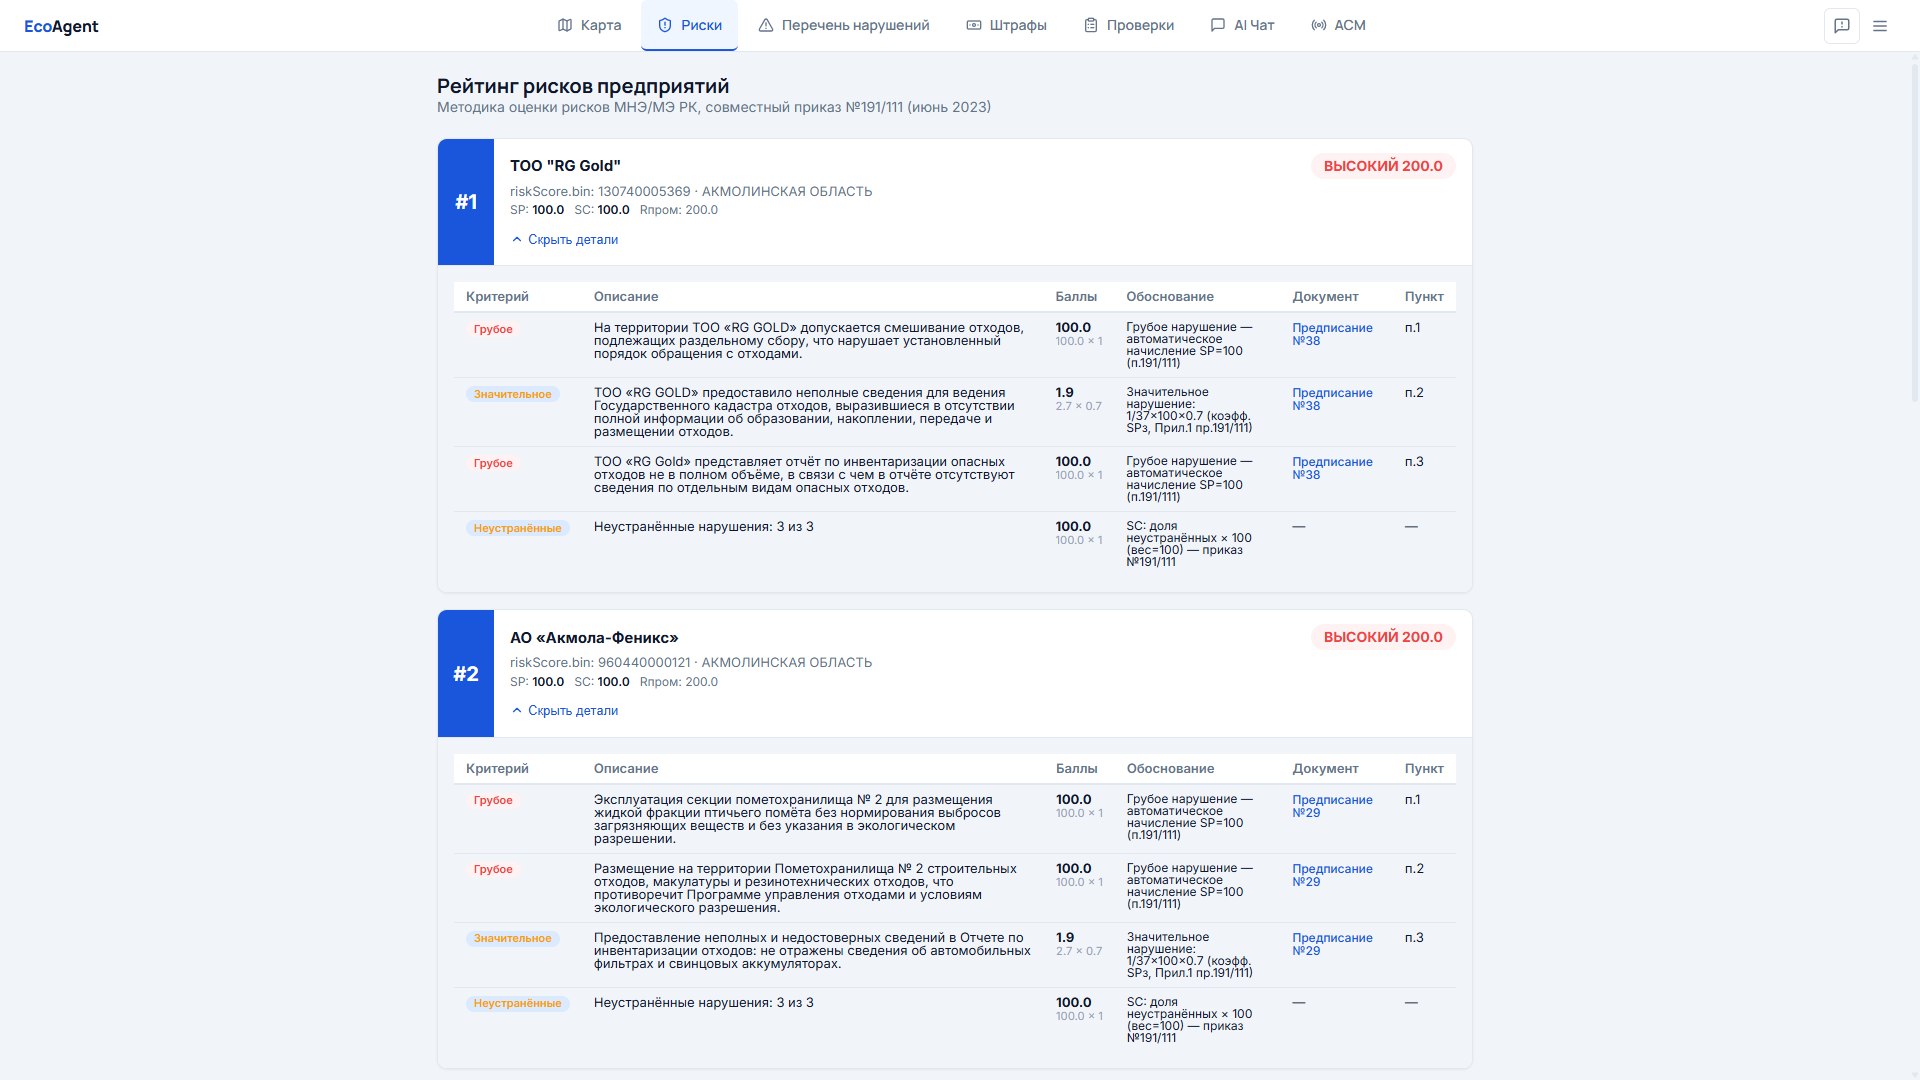This screenshot has height=1080, width=1920.
Task: Open Предписание №29 link for пометохранилище emissions row
Action: click(1332, 806)
